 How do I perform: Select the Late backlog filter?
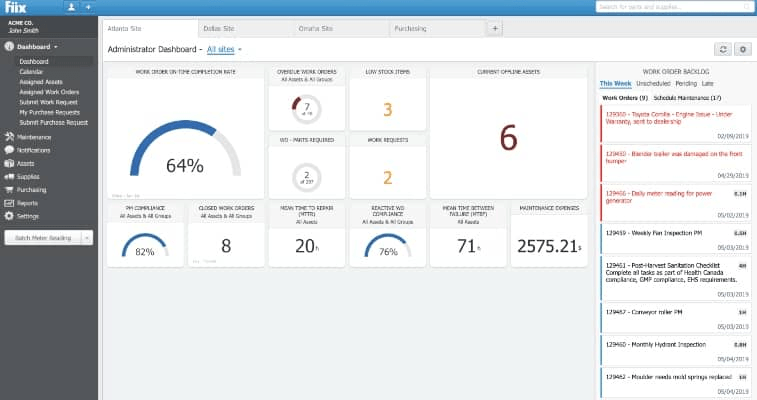707,83
